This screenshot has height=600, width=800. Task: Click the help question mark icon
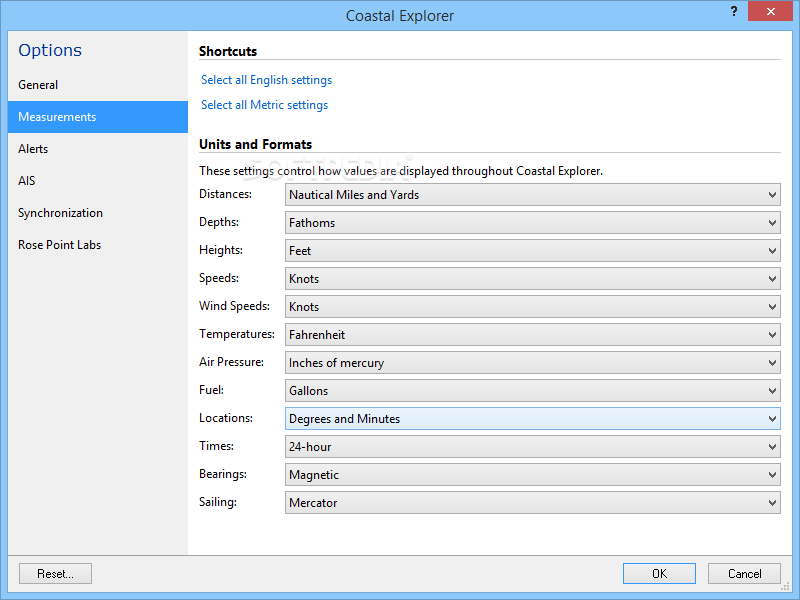click(734, 11)
